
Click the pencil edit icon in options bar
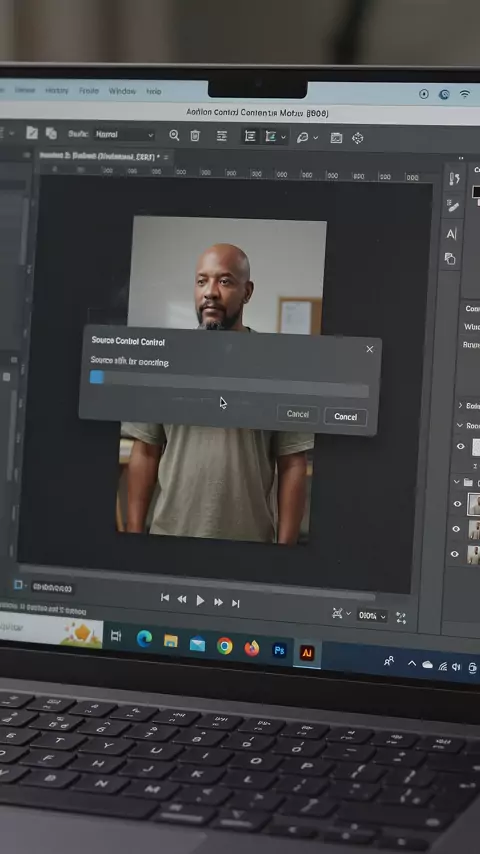(x=32, y=132)
